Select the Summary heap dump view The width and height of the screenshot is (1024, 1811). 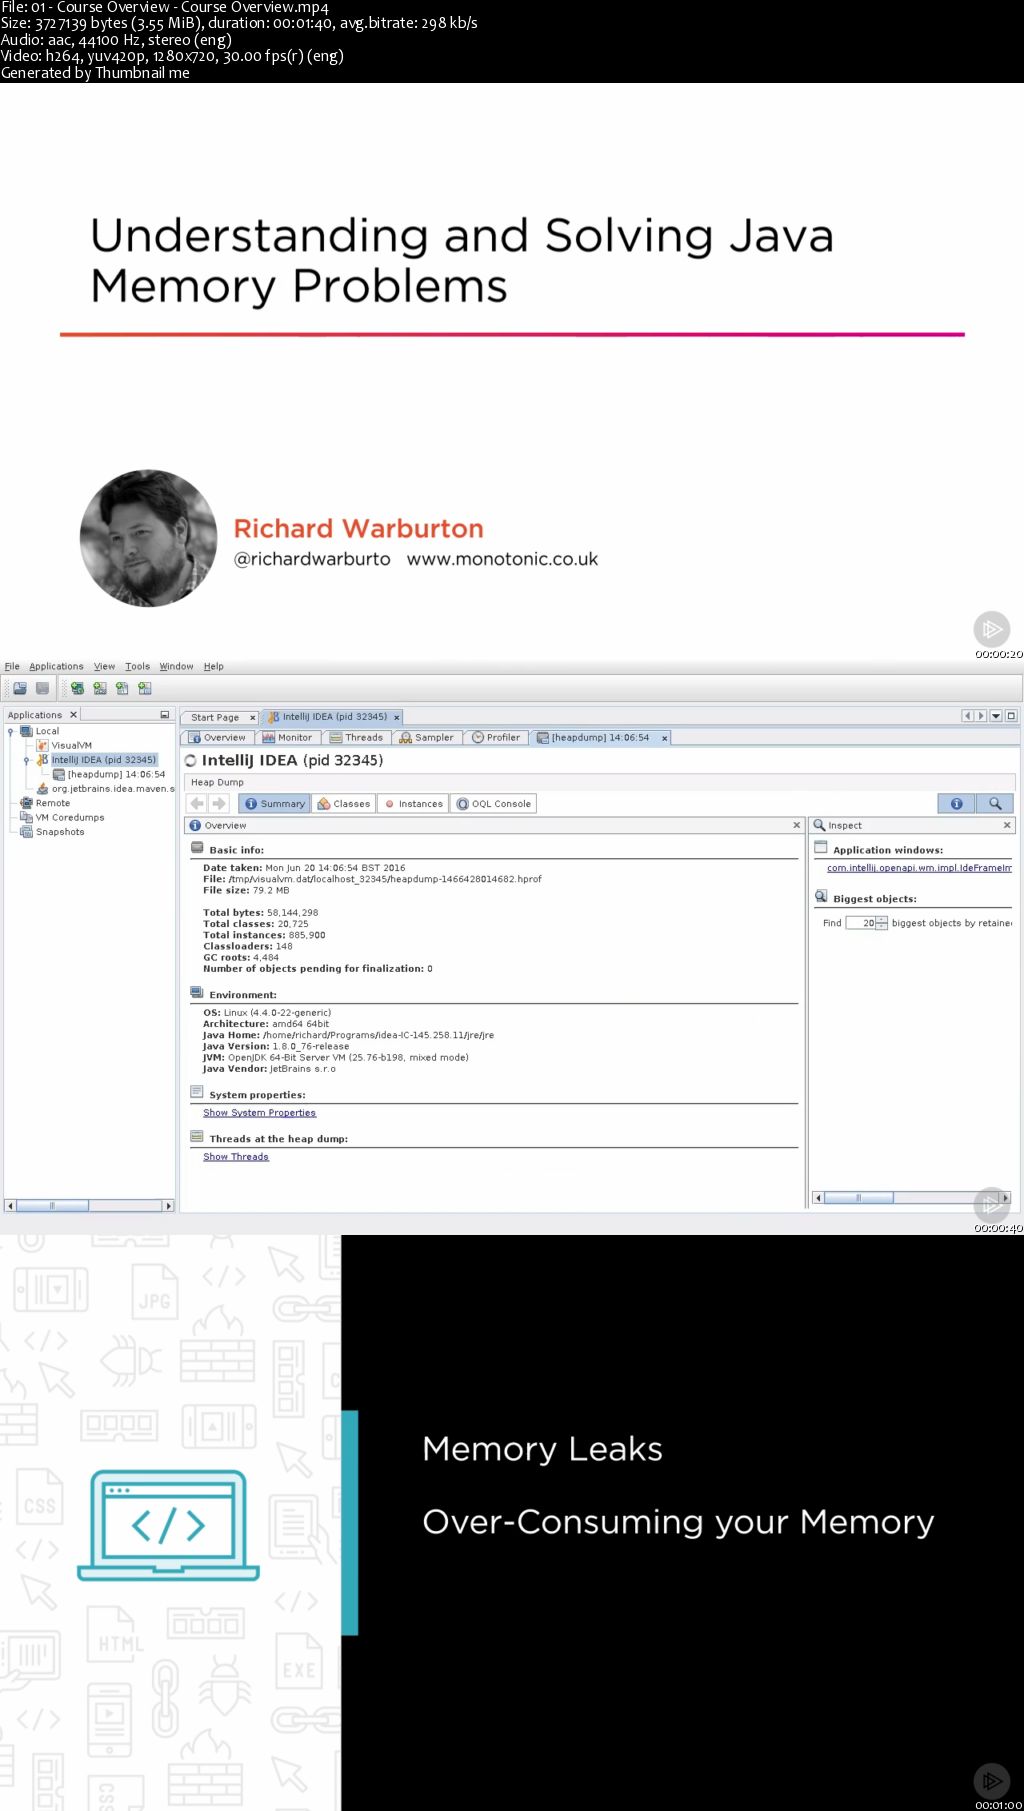275,804
